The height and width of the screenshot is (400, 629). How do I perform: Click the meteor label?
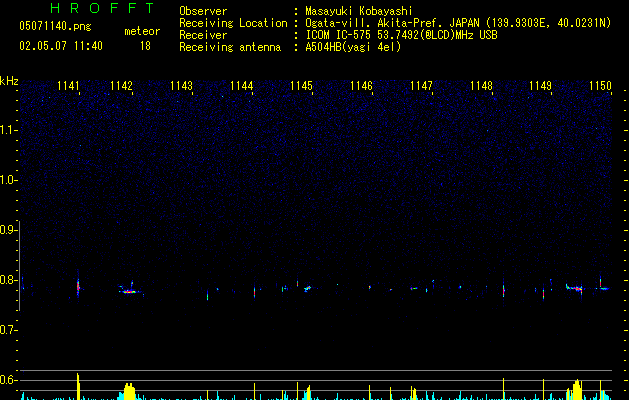click(x=142, y=31)
